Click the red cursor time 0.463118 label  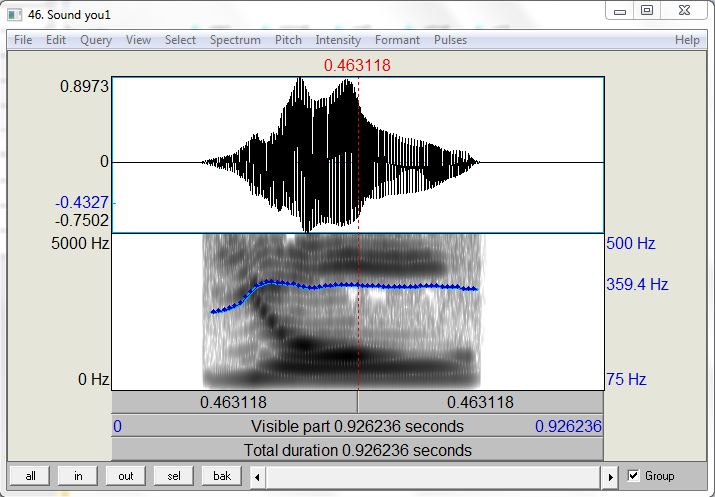[x=358, y=65]
